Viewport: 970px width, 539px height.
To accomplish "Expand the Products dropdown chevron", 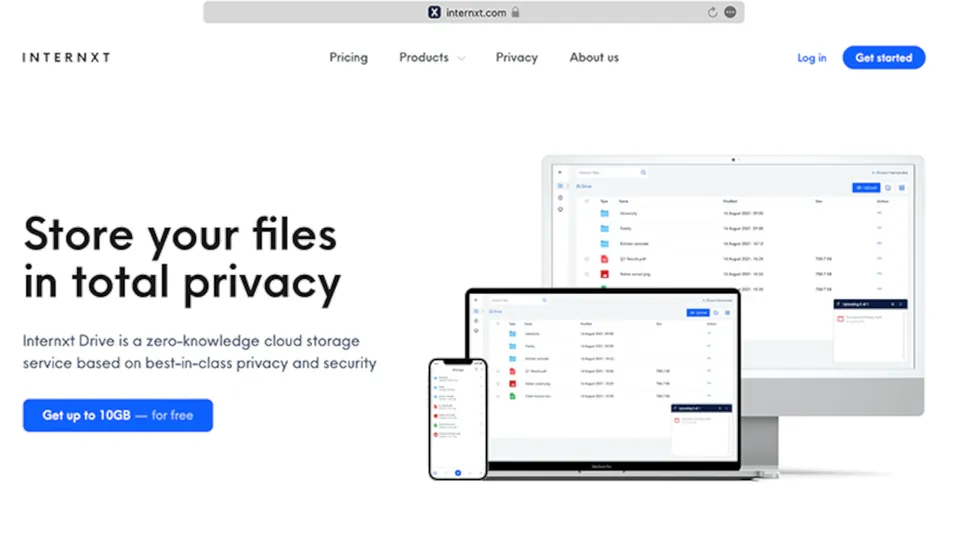I will click(461, 59).
